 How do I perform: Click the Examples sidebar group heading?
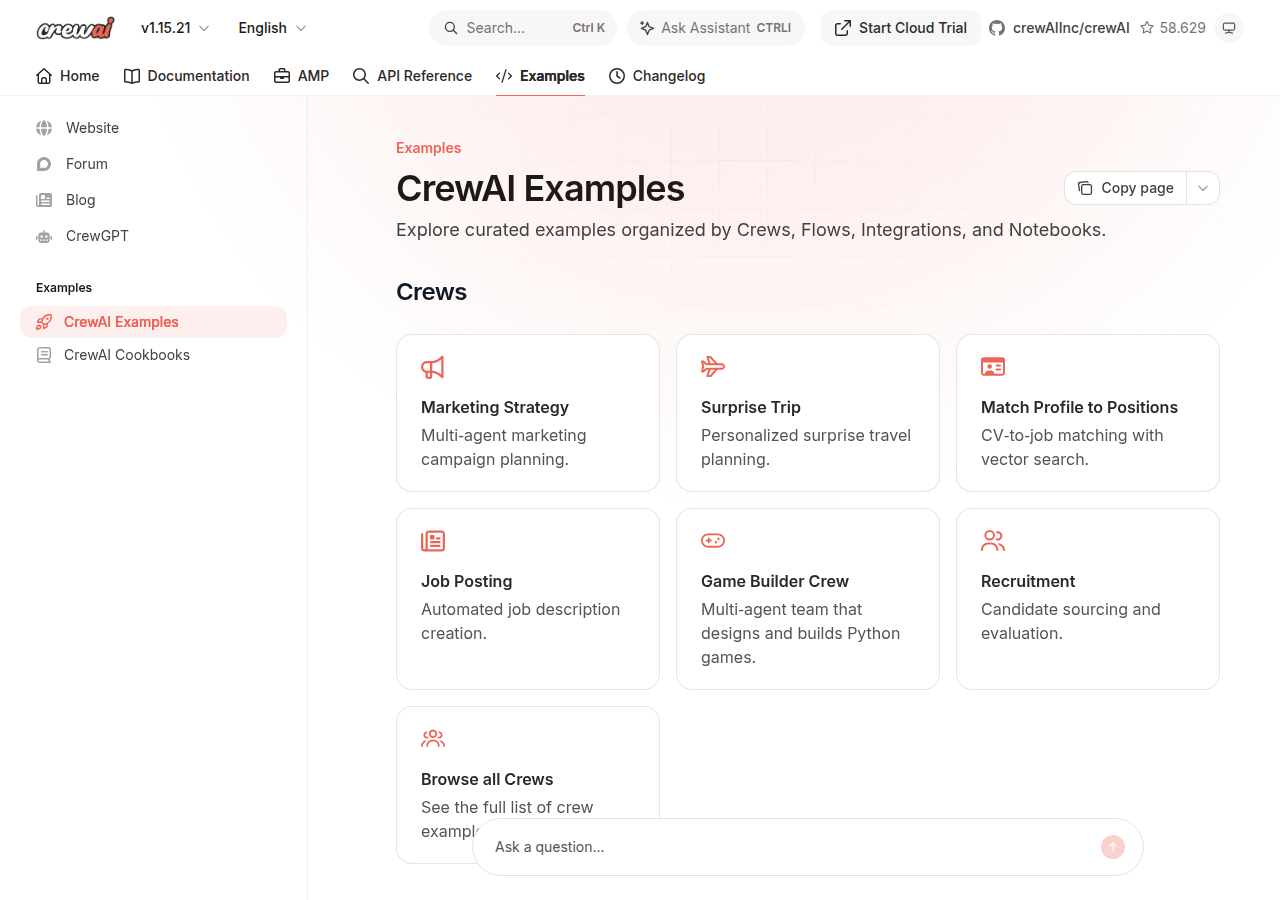point(64,288)
